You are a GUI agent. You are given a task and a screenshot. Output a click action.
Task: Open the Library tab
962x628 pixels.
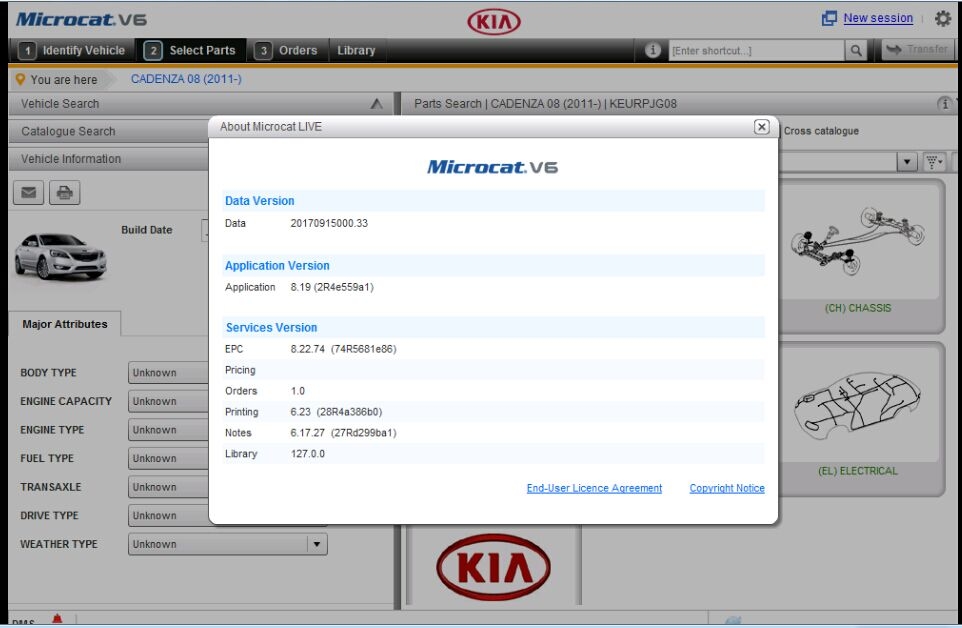[357, 49]
